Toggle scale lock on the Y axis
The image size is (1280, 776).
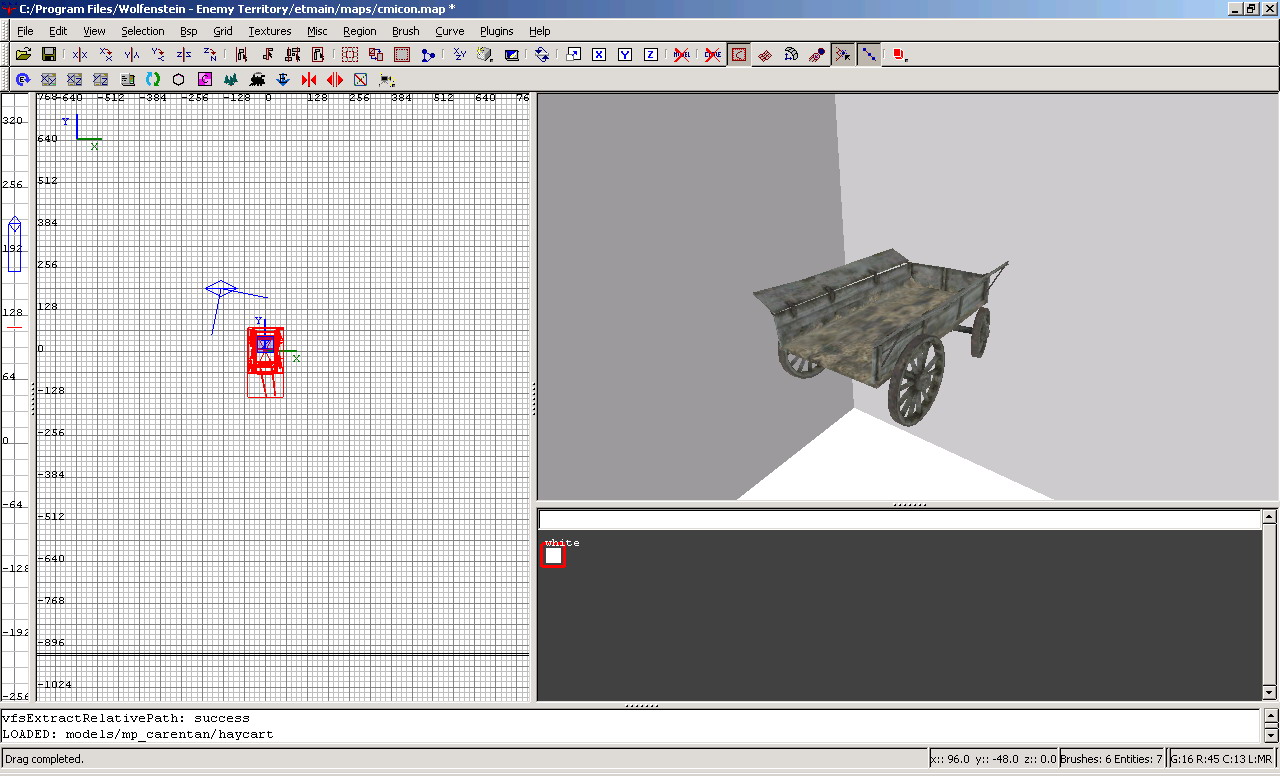click(x=625, y=54)
